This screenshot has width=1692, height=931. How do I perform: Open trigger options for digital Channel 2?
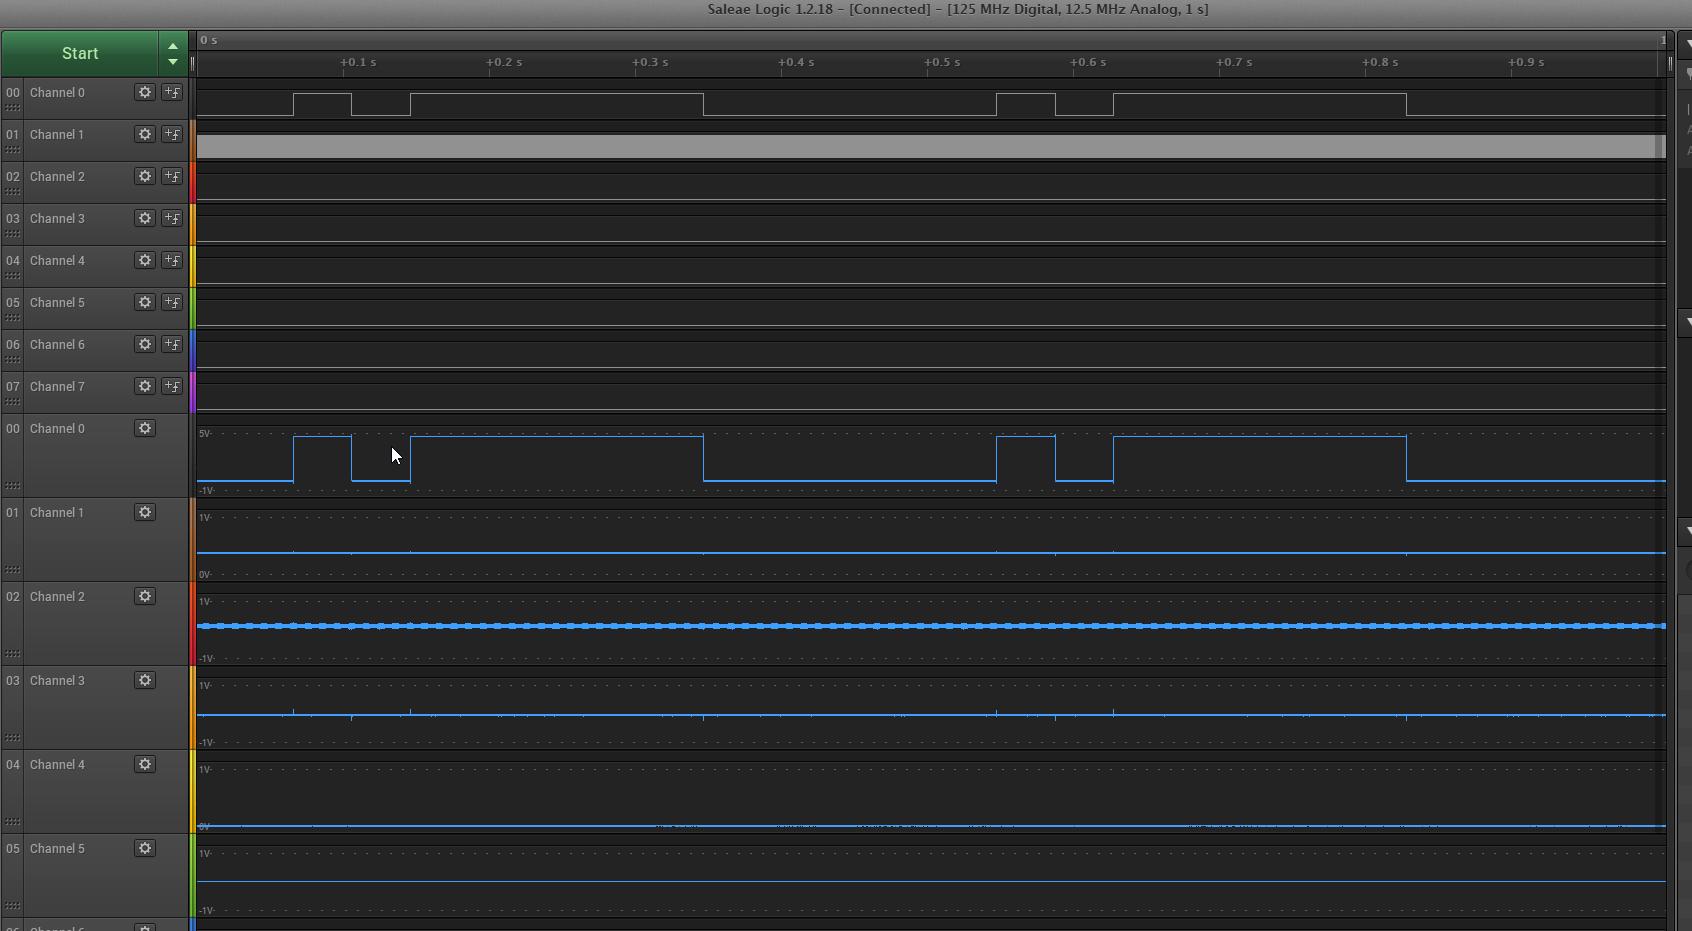pyautogui.click(x=172, y=176)
